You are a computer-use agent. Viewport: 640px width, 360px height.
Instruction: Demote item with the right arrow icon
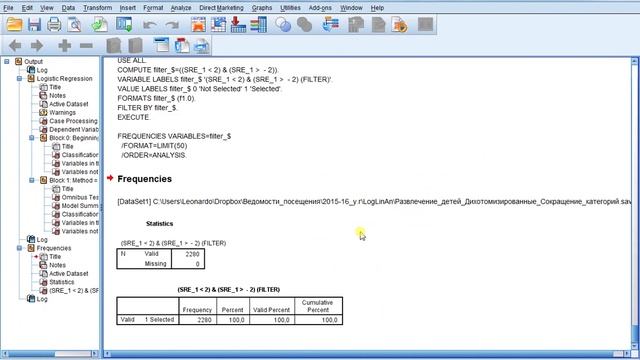(37, 46)
